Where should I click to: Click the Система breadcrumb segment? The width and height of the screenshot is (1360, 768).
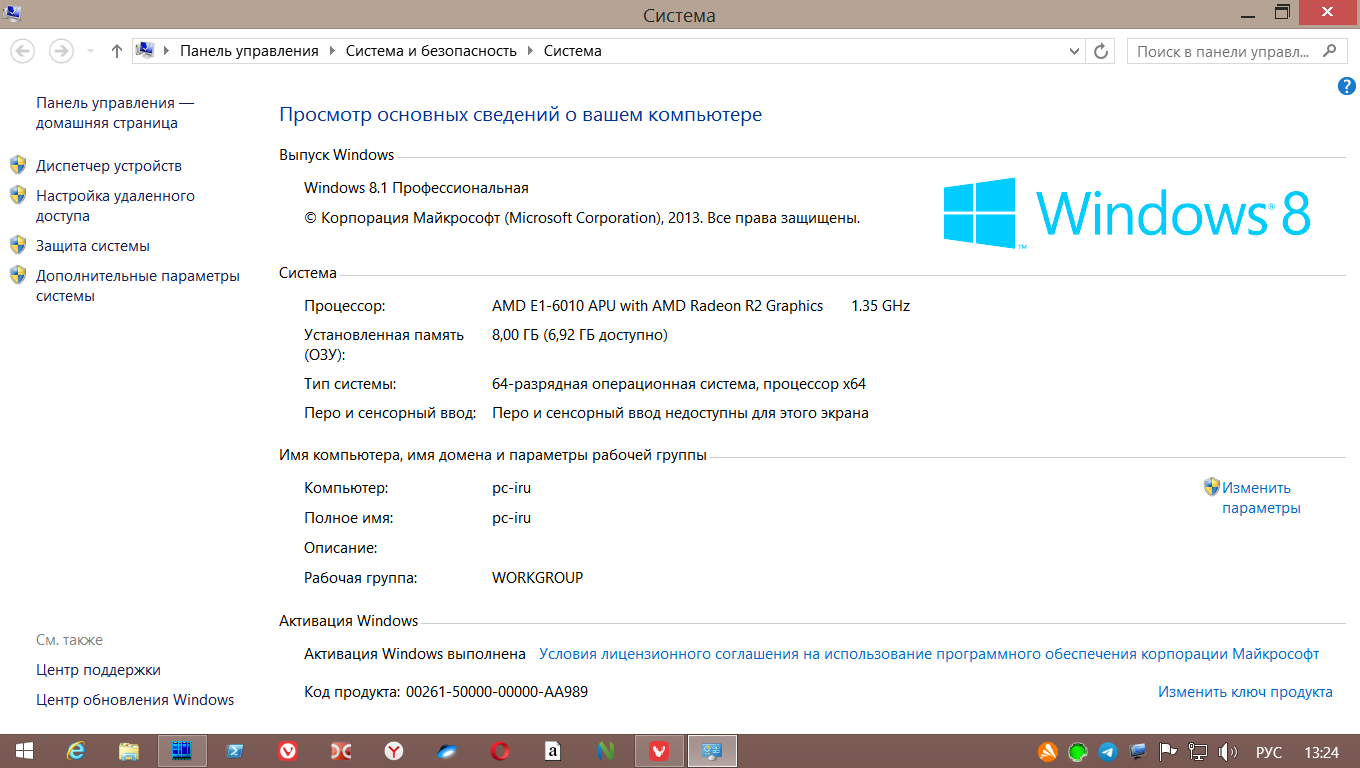[573, 51]
